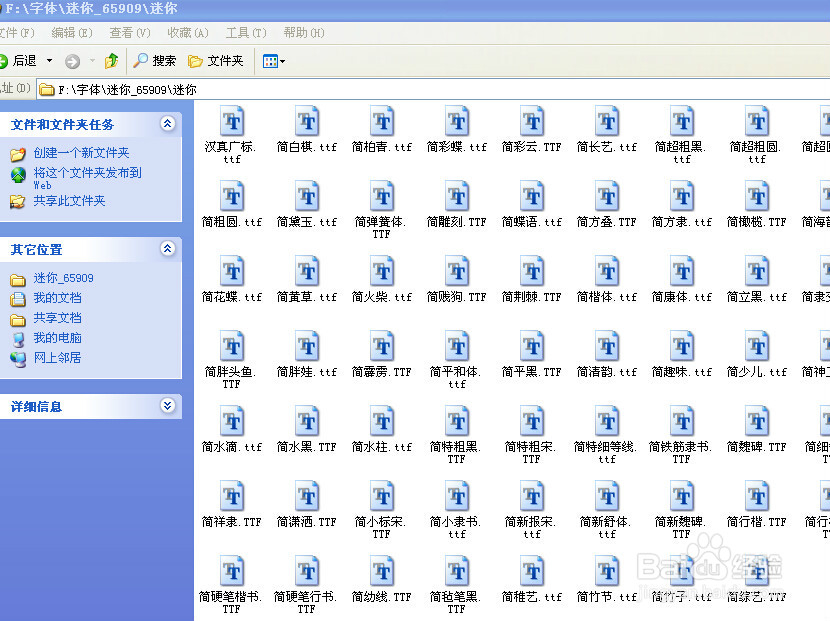Open the 编辑(E) menu
This screenshot has width=830, height=621.
71,33
